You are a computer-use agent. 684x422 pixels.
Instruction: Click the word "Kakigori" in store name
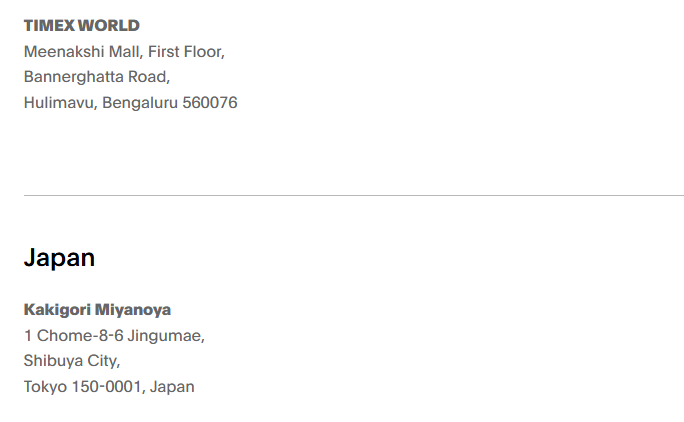pos(56,310)
